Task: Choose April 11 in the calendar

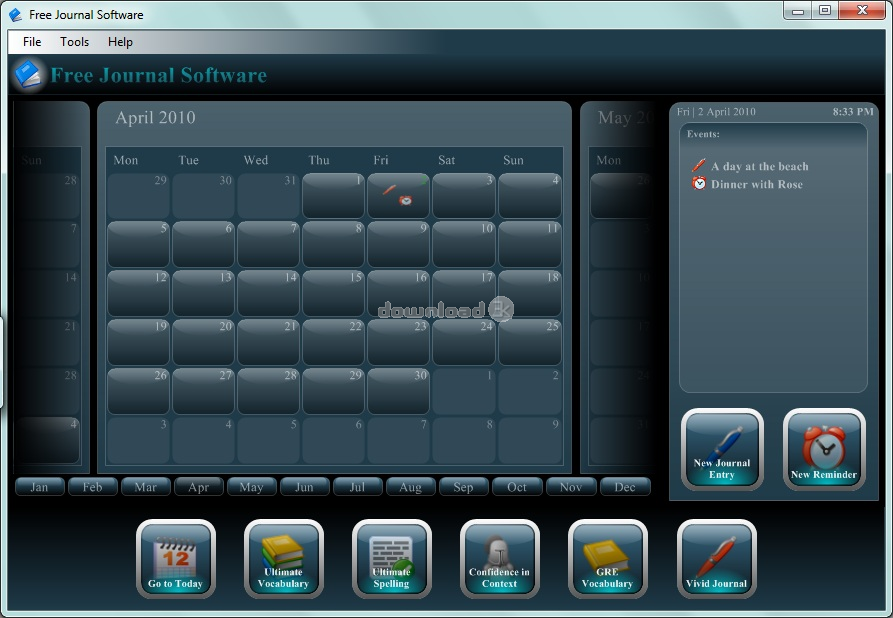Action: [x=530, y=244]
